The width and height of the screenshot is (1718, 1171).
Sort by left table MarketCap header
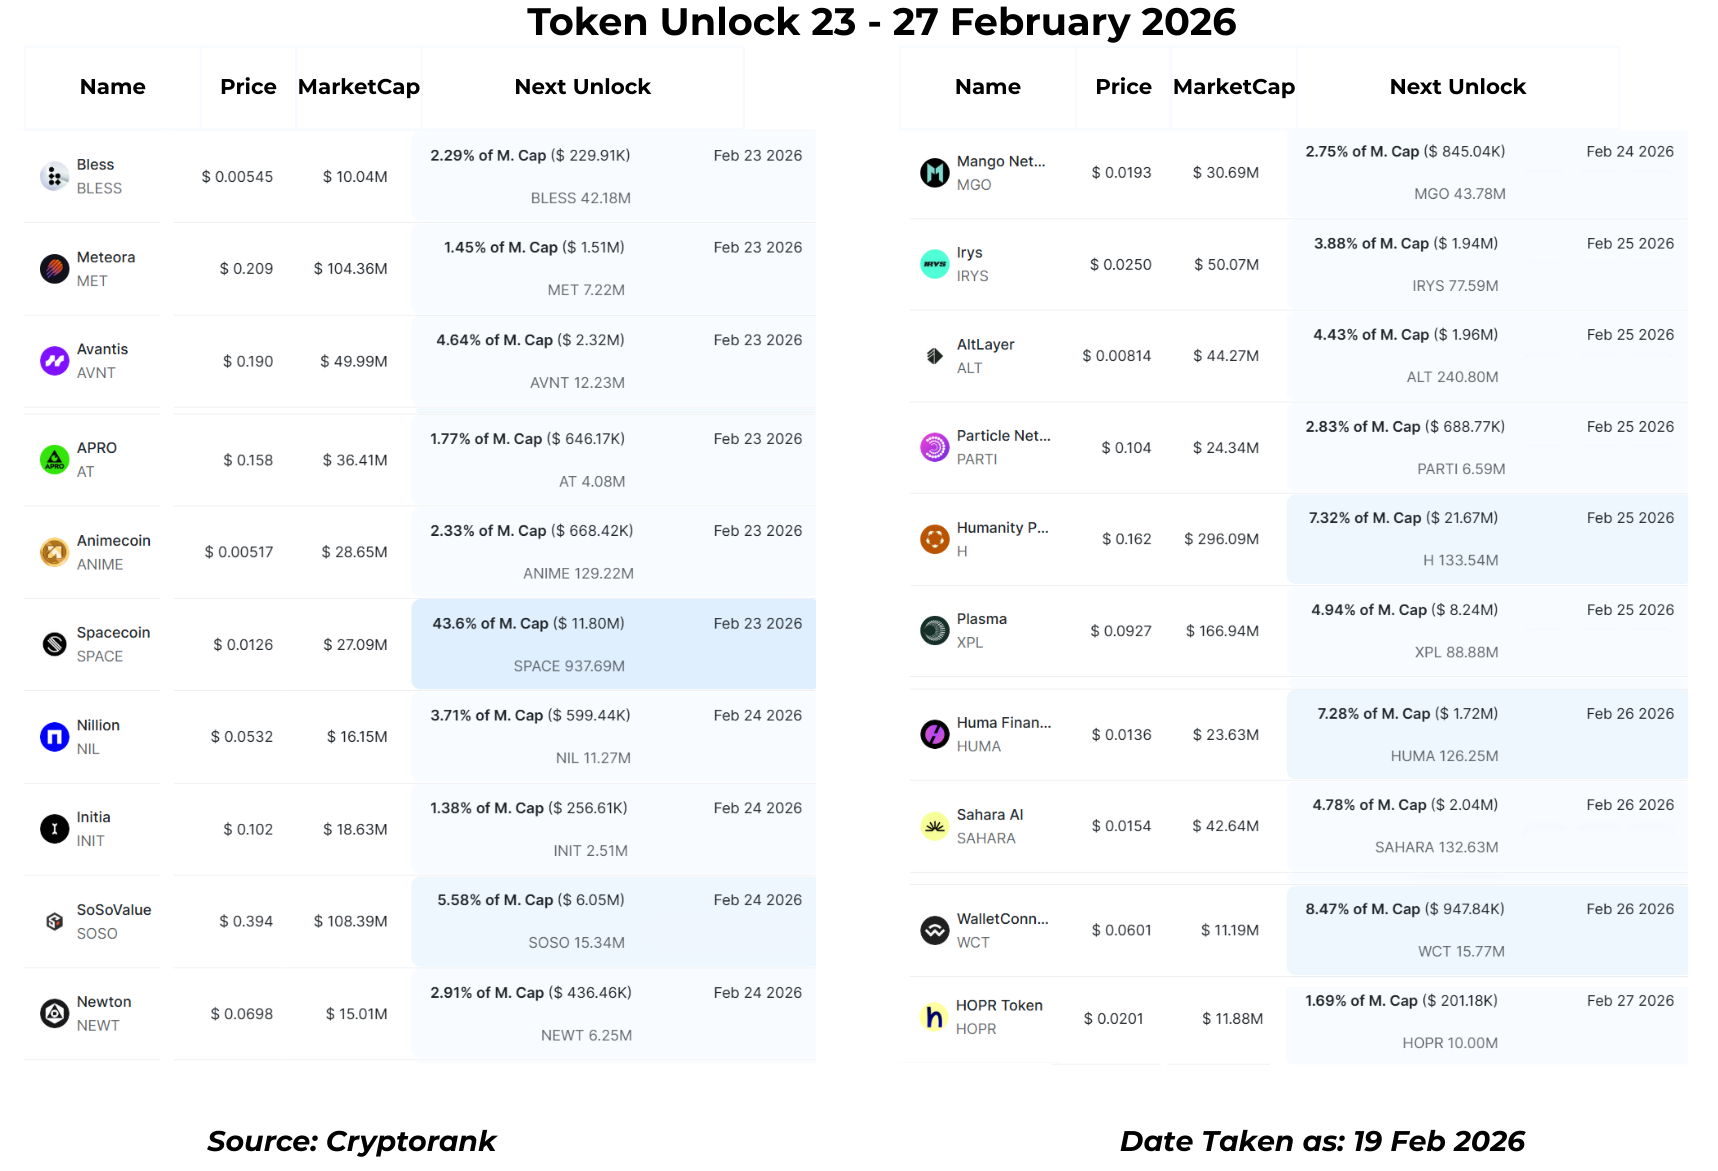[358, 87]
